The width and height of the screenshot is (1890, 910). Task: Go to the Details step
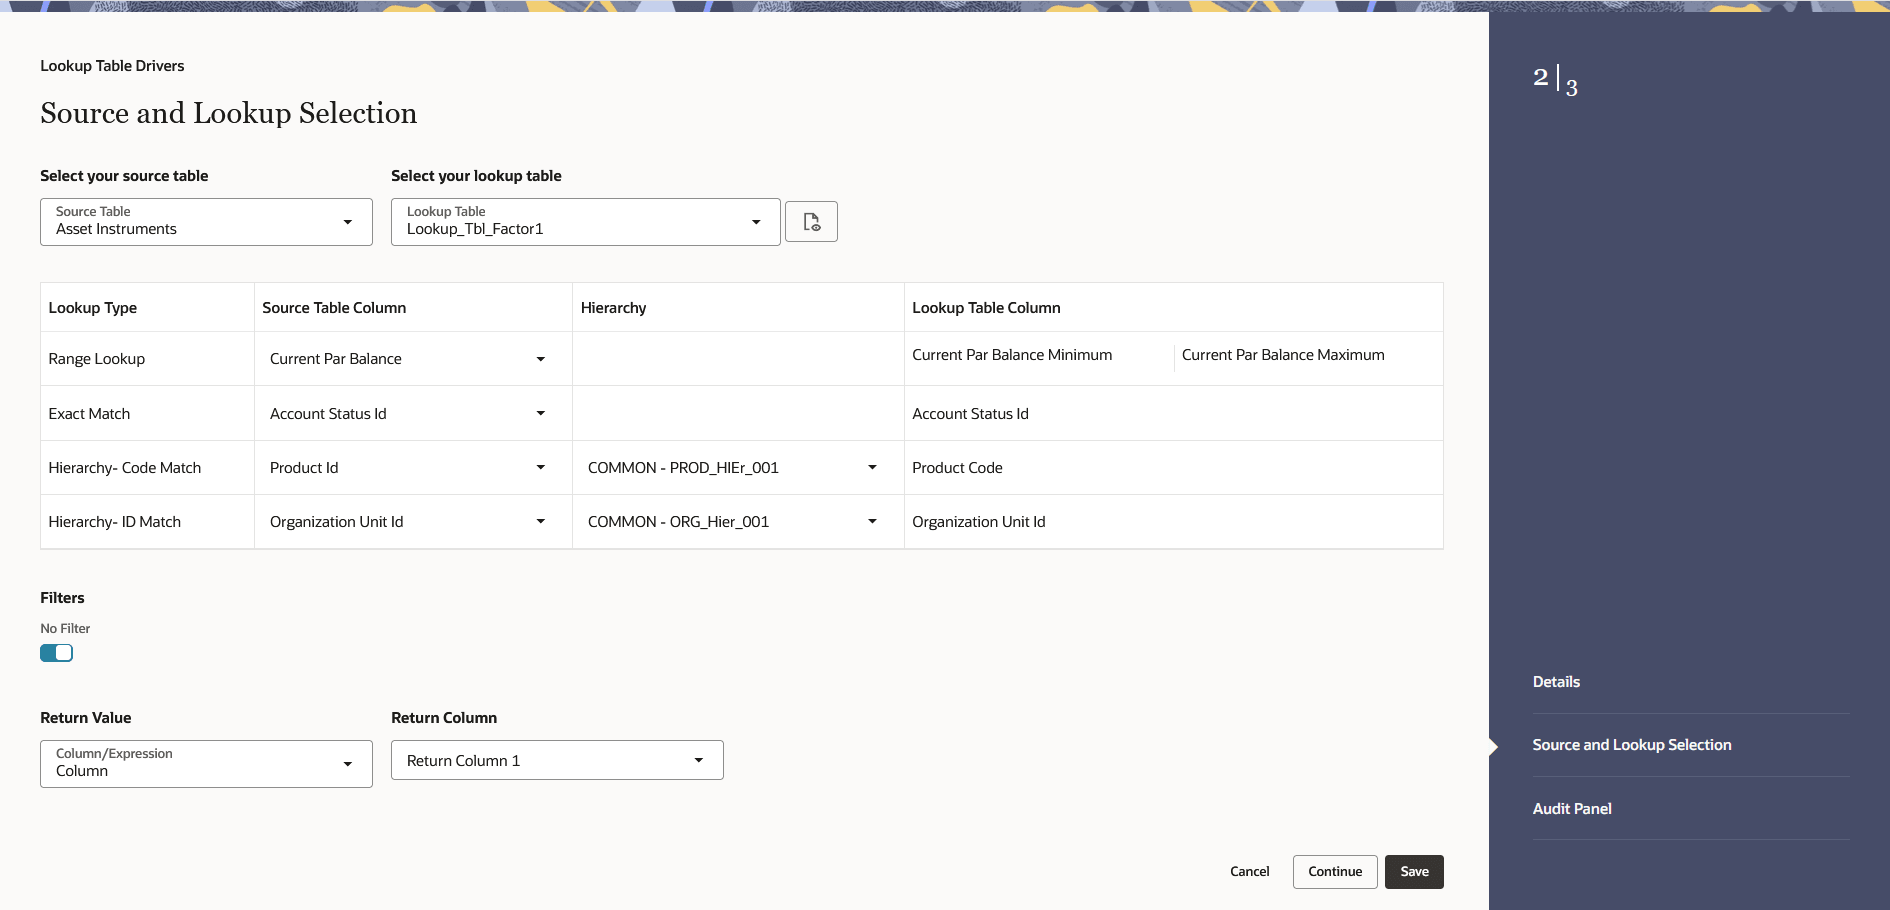click(1556, 682)
